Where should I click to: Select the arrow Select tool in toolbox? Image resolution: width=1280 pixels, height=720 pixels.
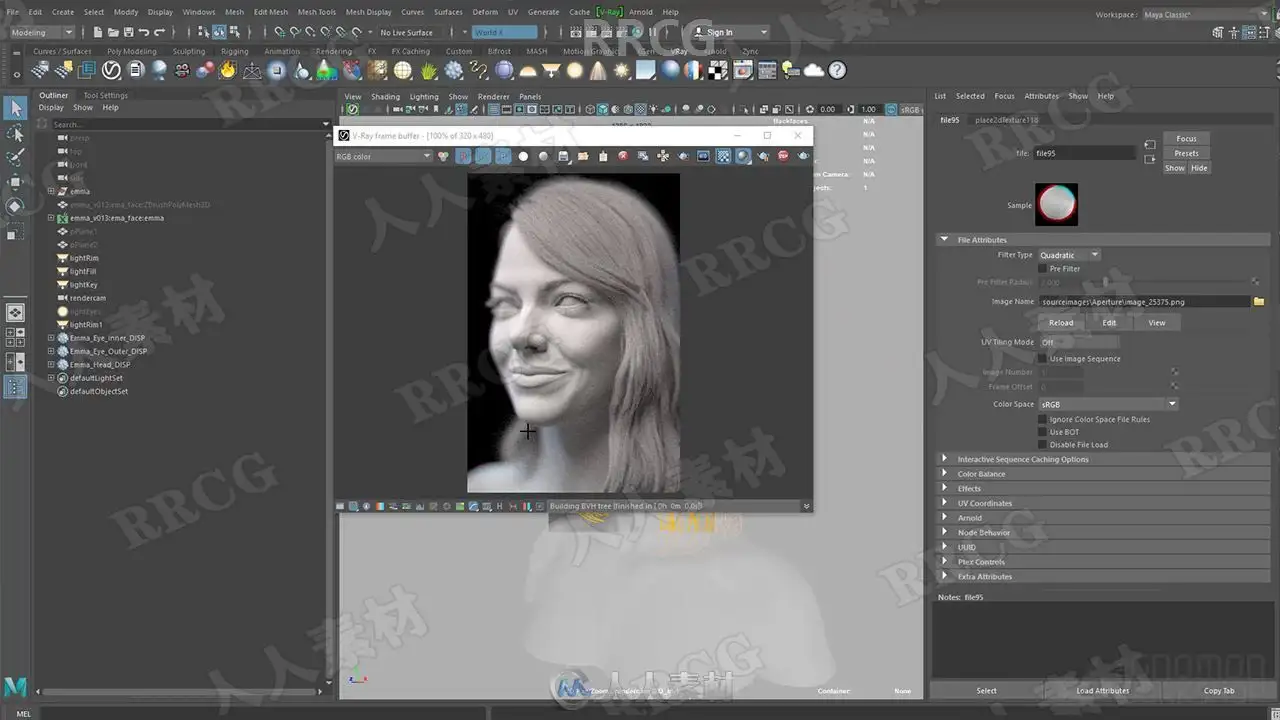(x=15, y=108)
